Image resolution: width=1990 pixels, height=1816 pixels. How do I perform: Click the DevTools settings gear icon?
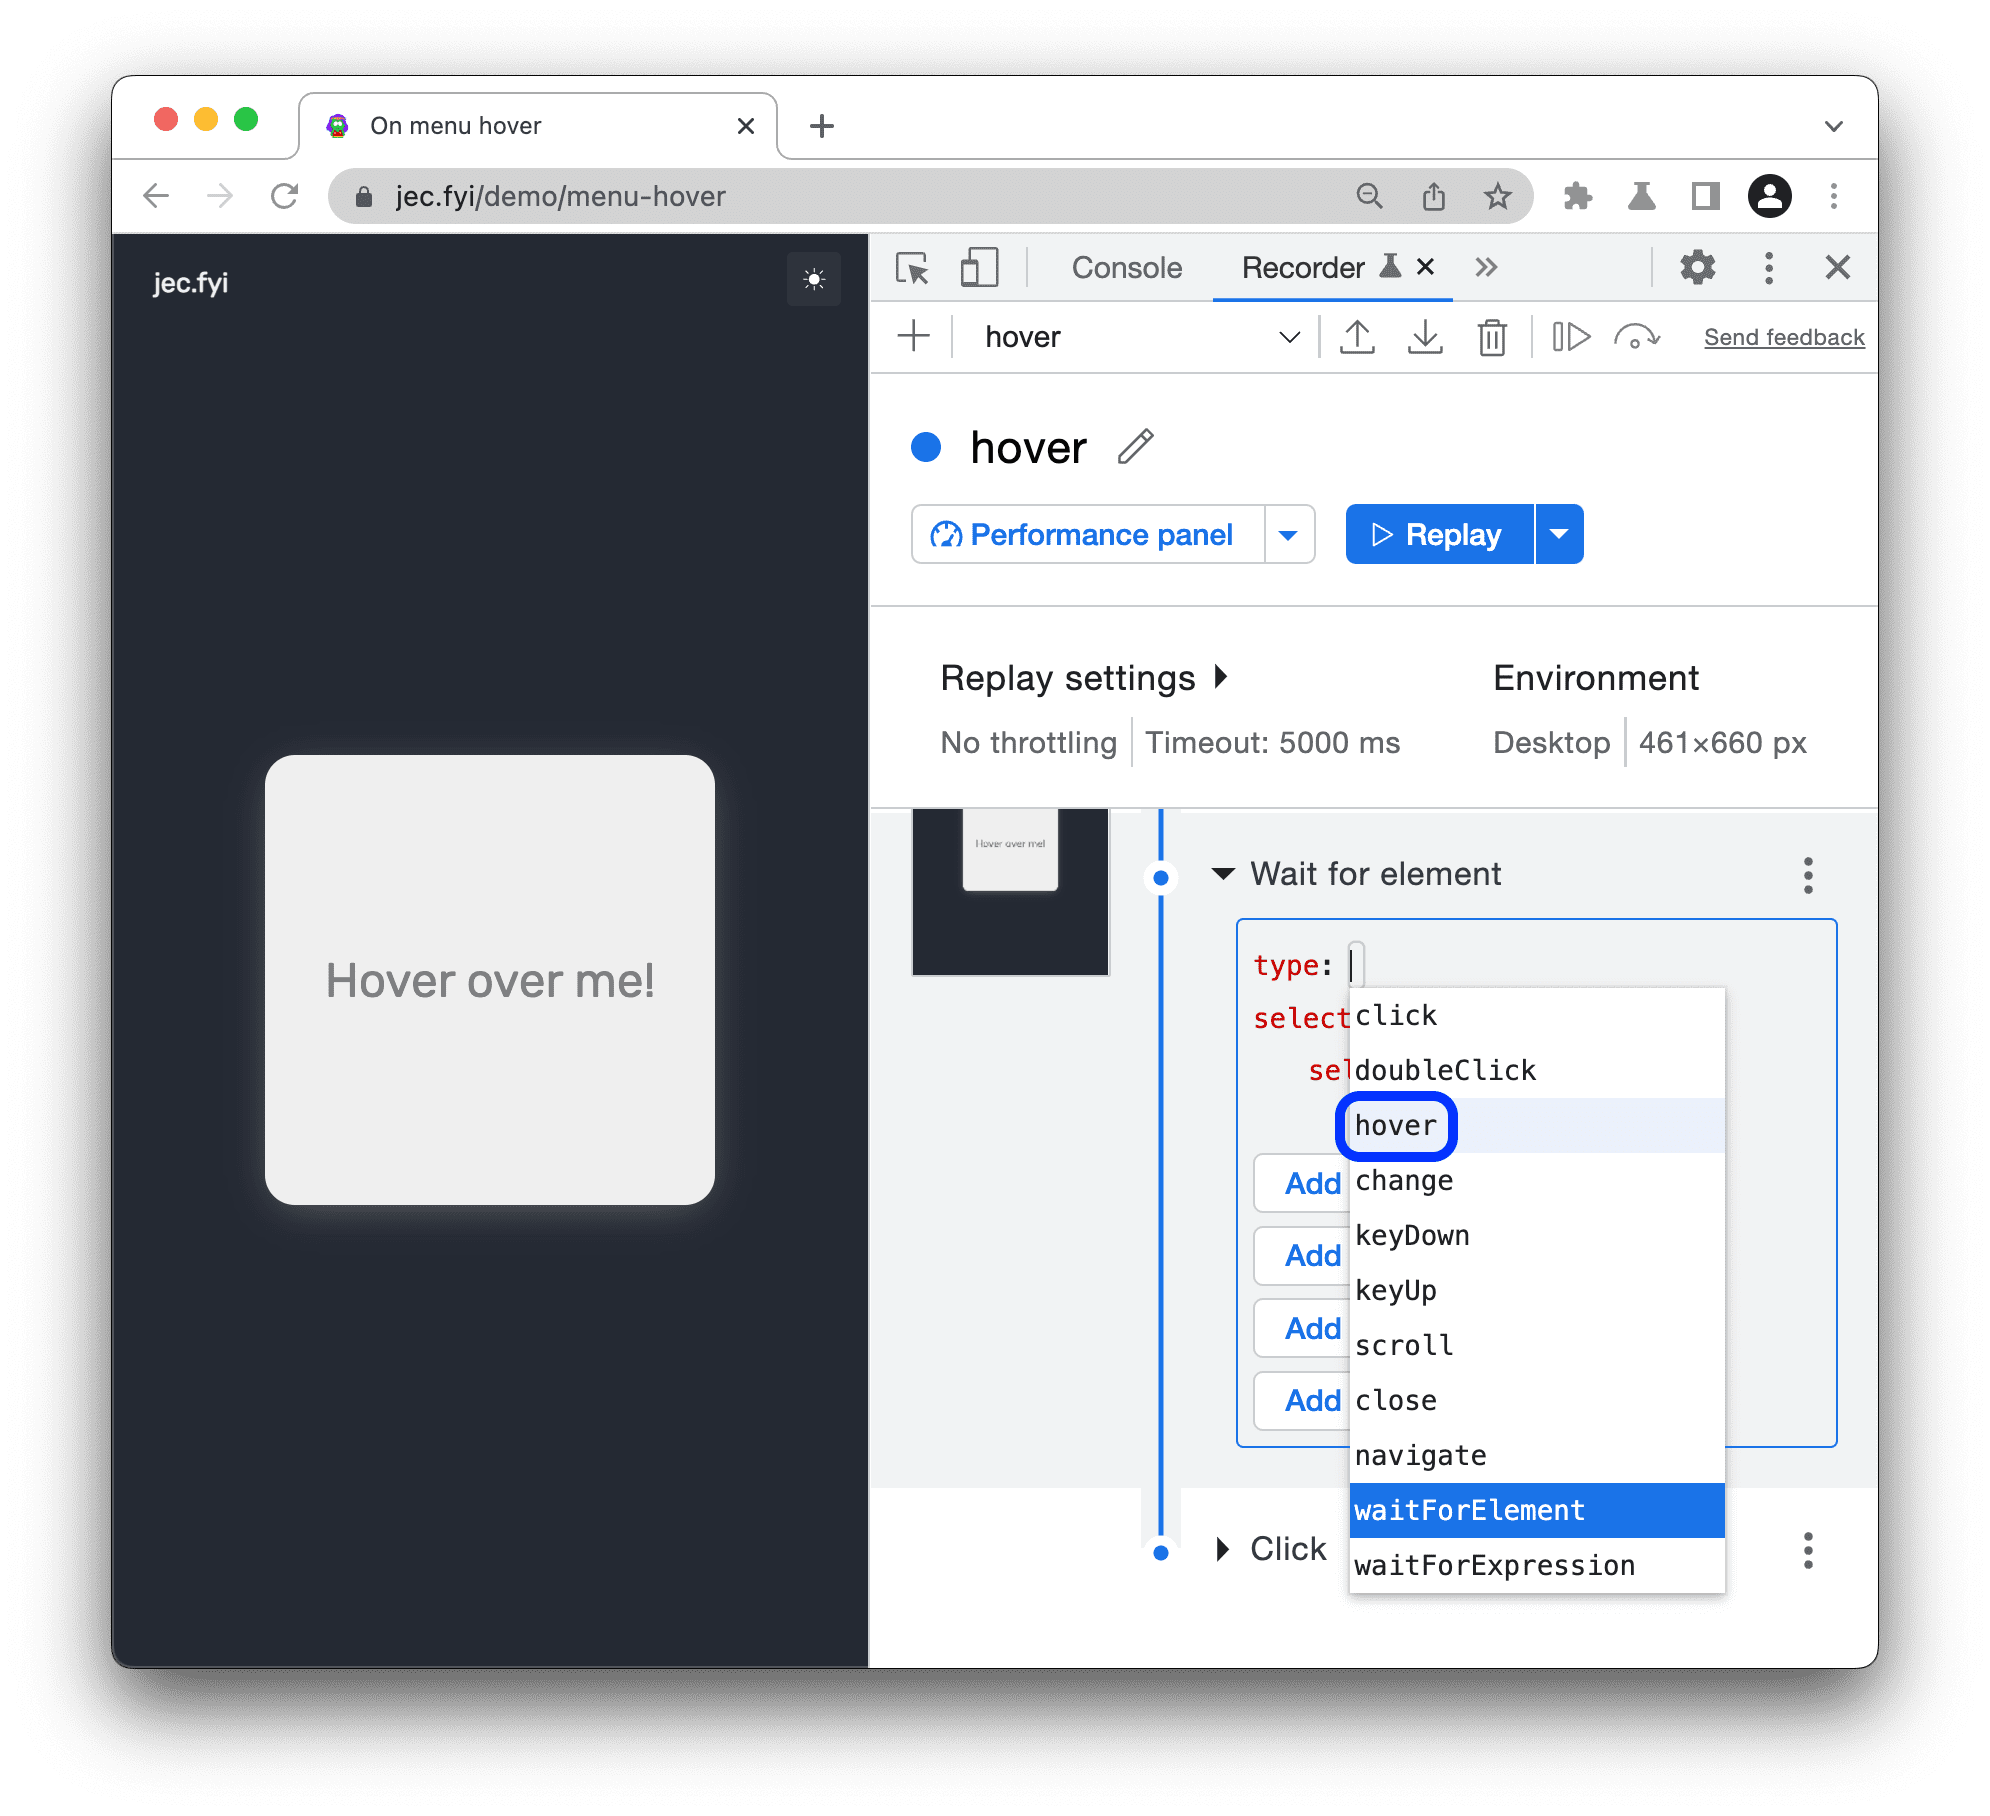[x=1694, y=269]
